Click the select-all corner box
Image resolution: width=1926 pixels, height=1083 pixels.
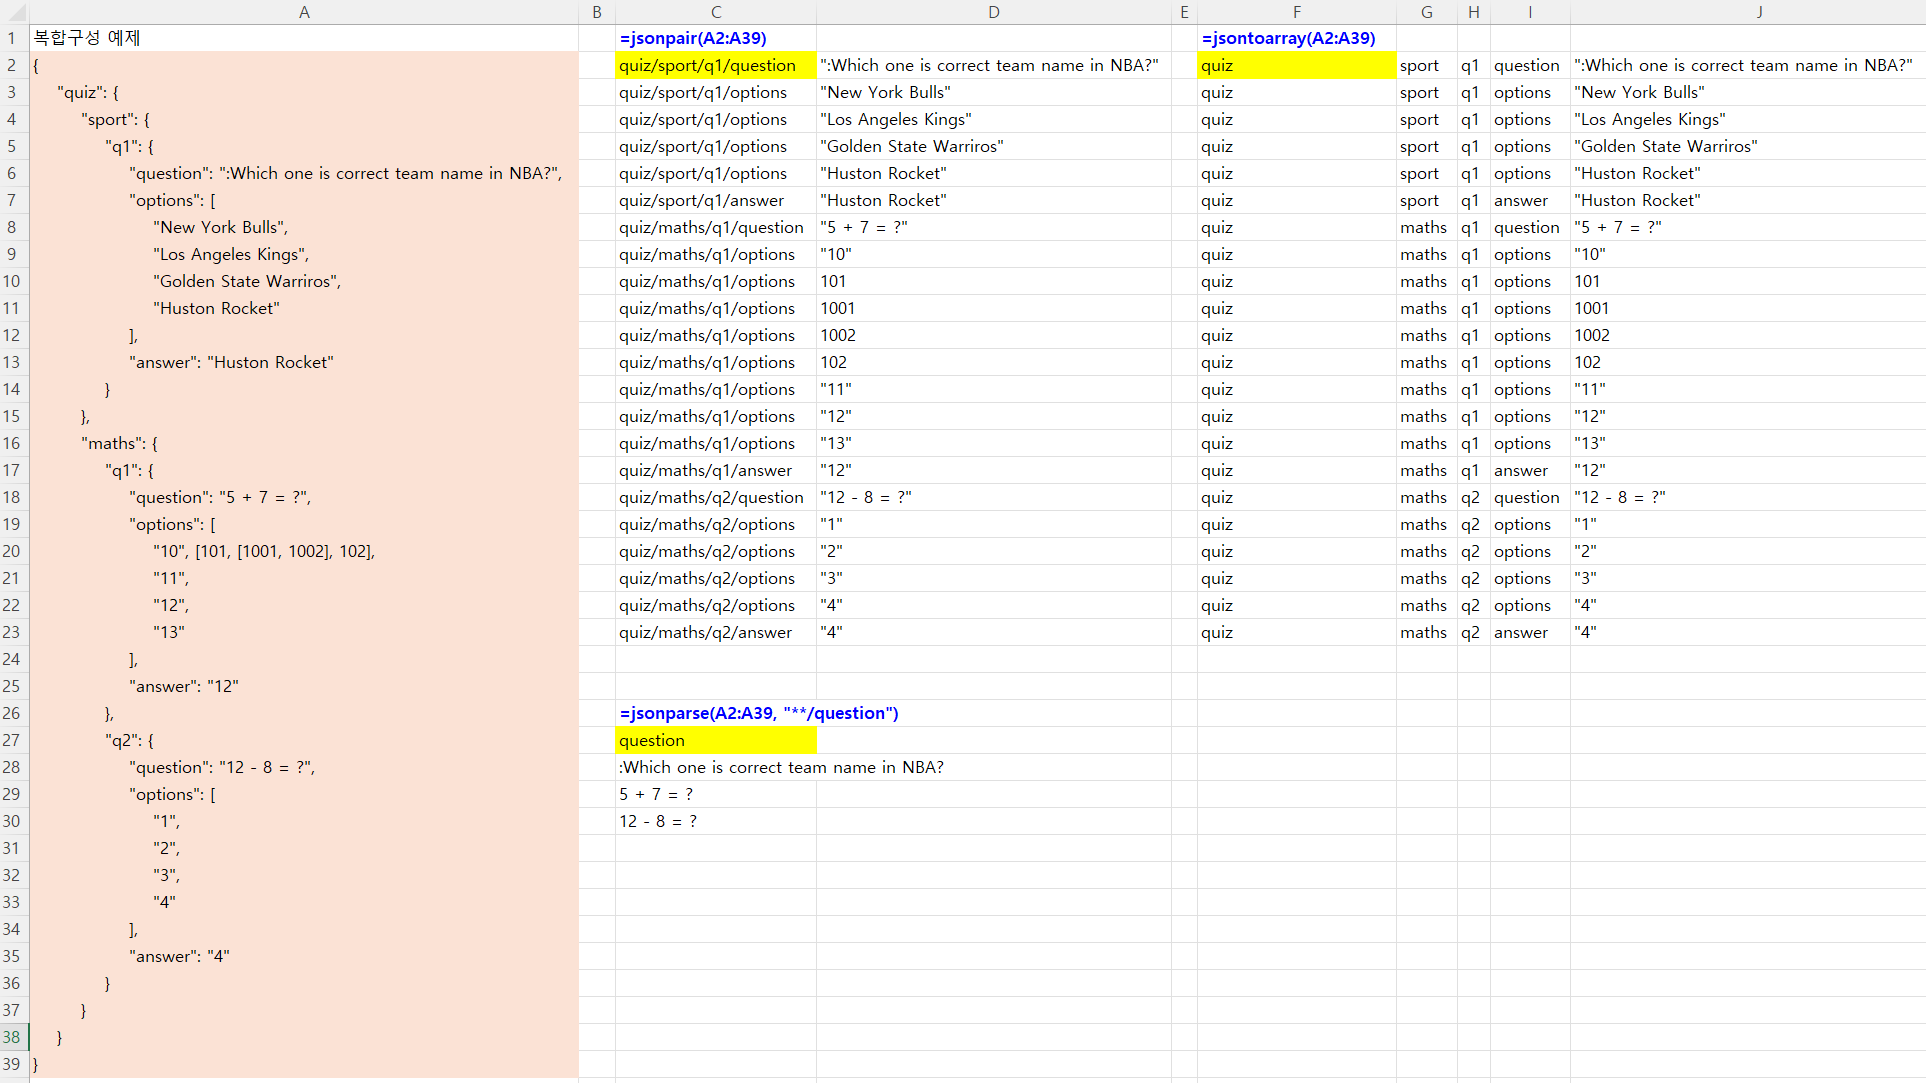pyautogui.click(x=13, y=12)
